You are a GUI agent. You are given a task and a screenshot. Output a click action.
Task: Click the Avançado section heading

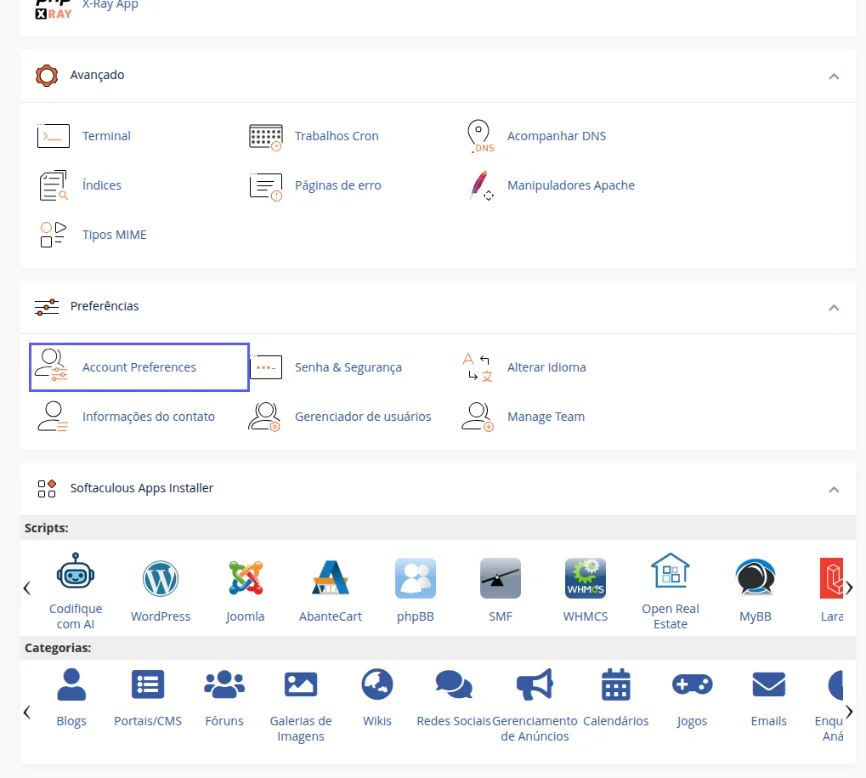click(x=97, y=75)
